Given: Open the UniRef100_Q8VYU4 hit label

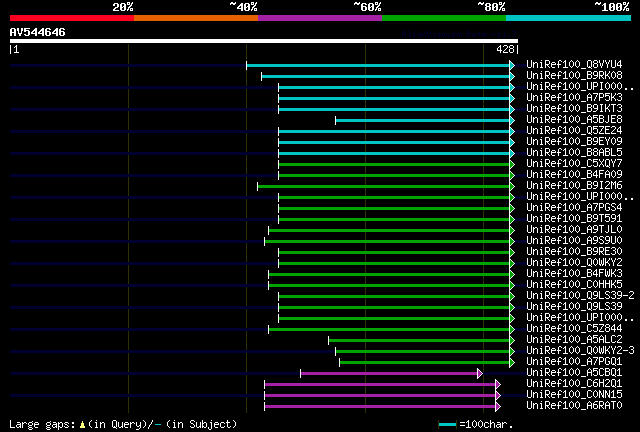Looking at the screenshot, I should pyautogui.click(x=574, y=64).
